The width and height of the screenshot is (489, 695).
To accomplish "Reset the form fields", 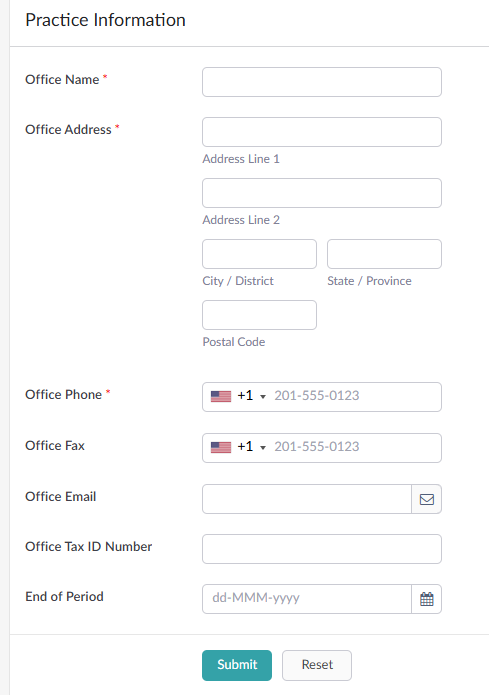I will click(317, 665).
